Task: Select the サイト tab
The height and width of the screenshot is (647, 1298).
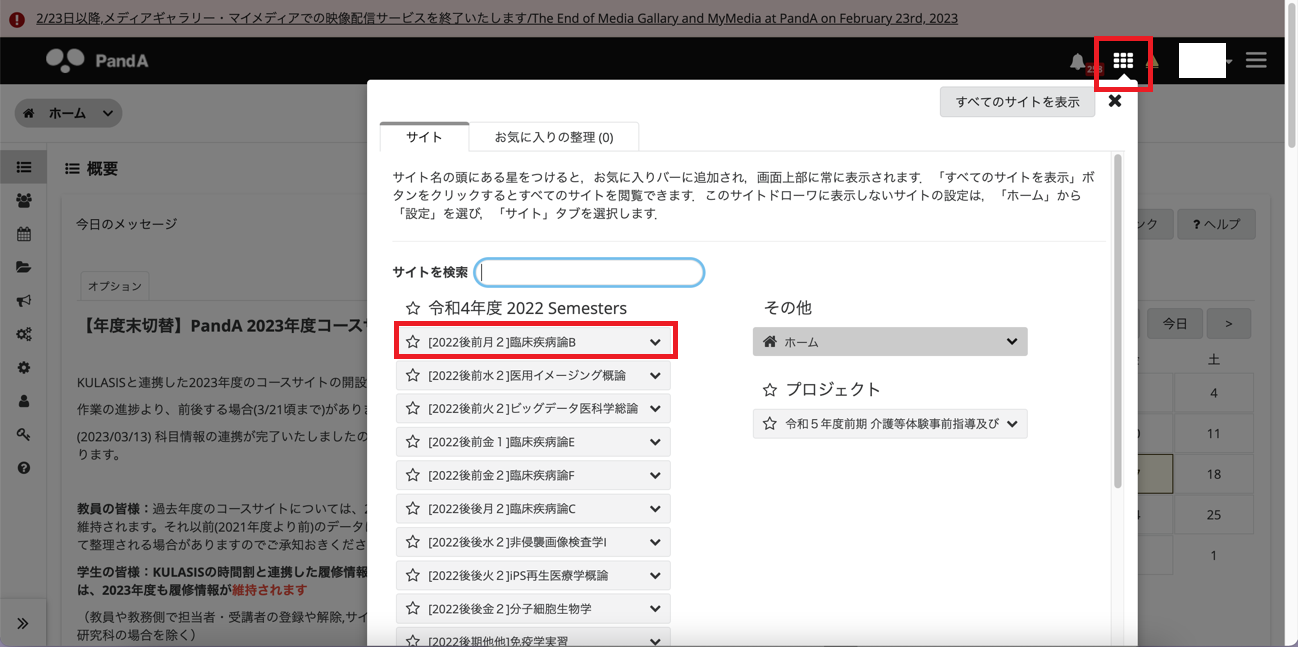Action: tap(424, 137)
